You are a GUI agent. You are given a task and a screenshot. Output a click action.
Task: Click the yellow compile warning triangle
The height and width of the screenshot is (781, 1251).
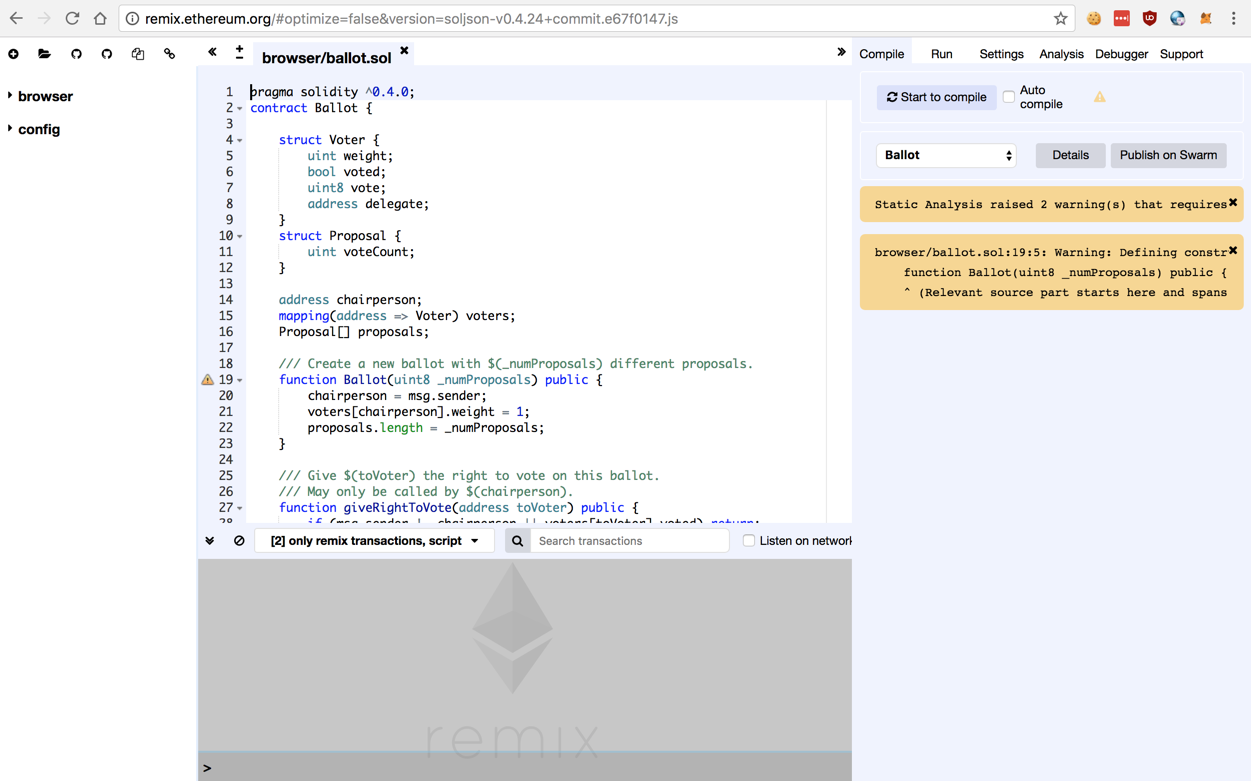click(x=1099, y=97)
